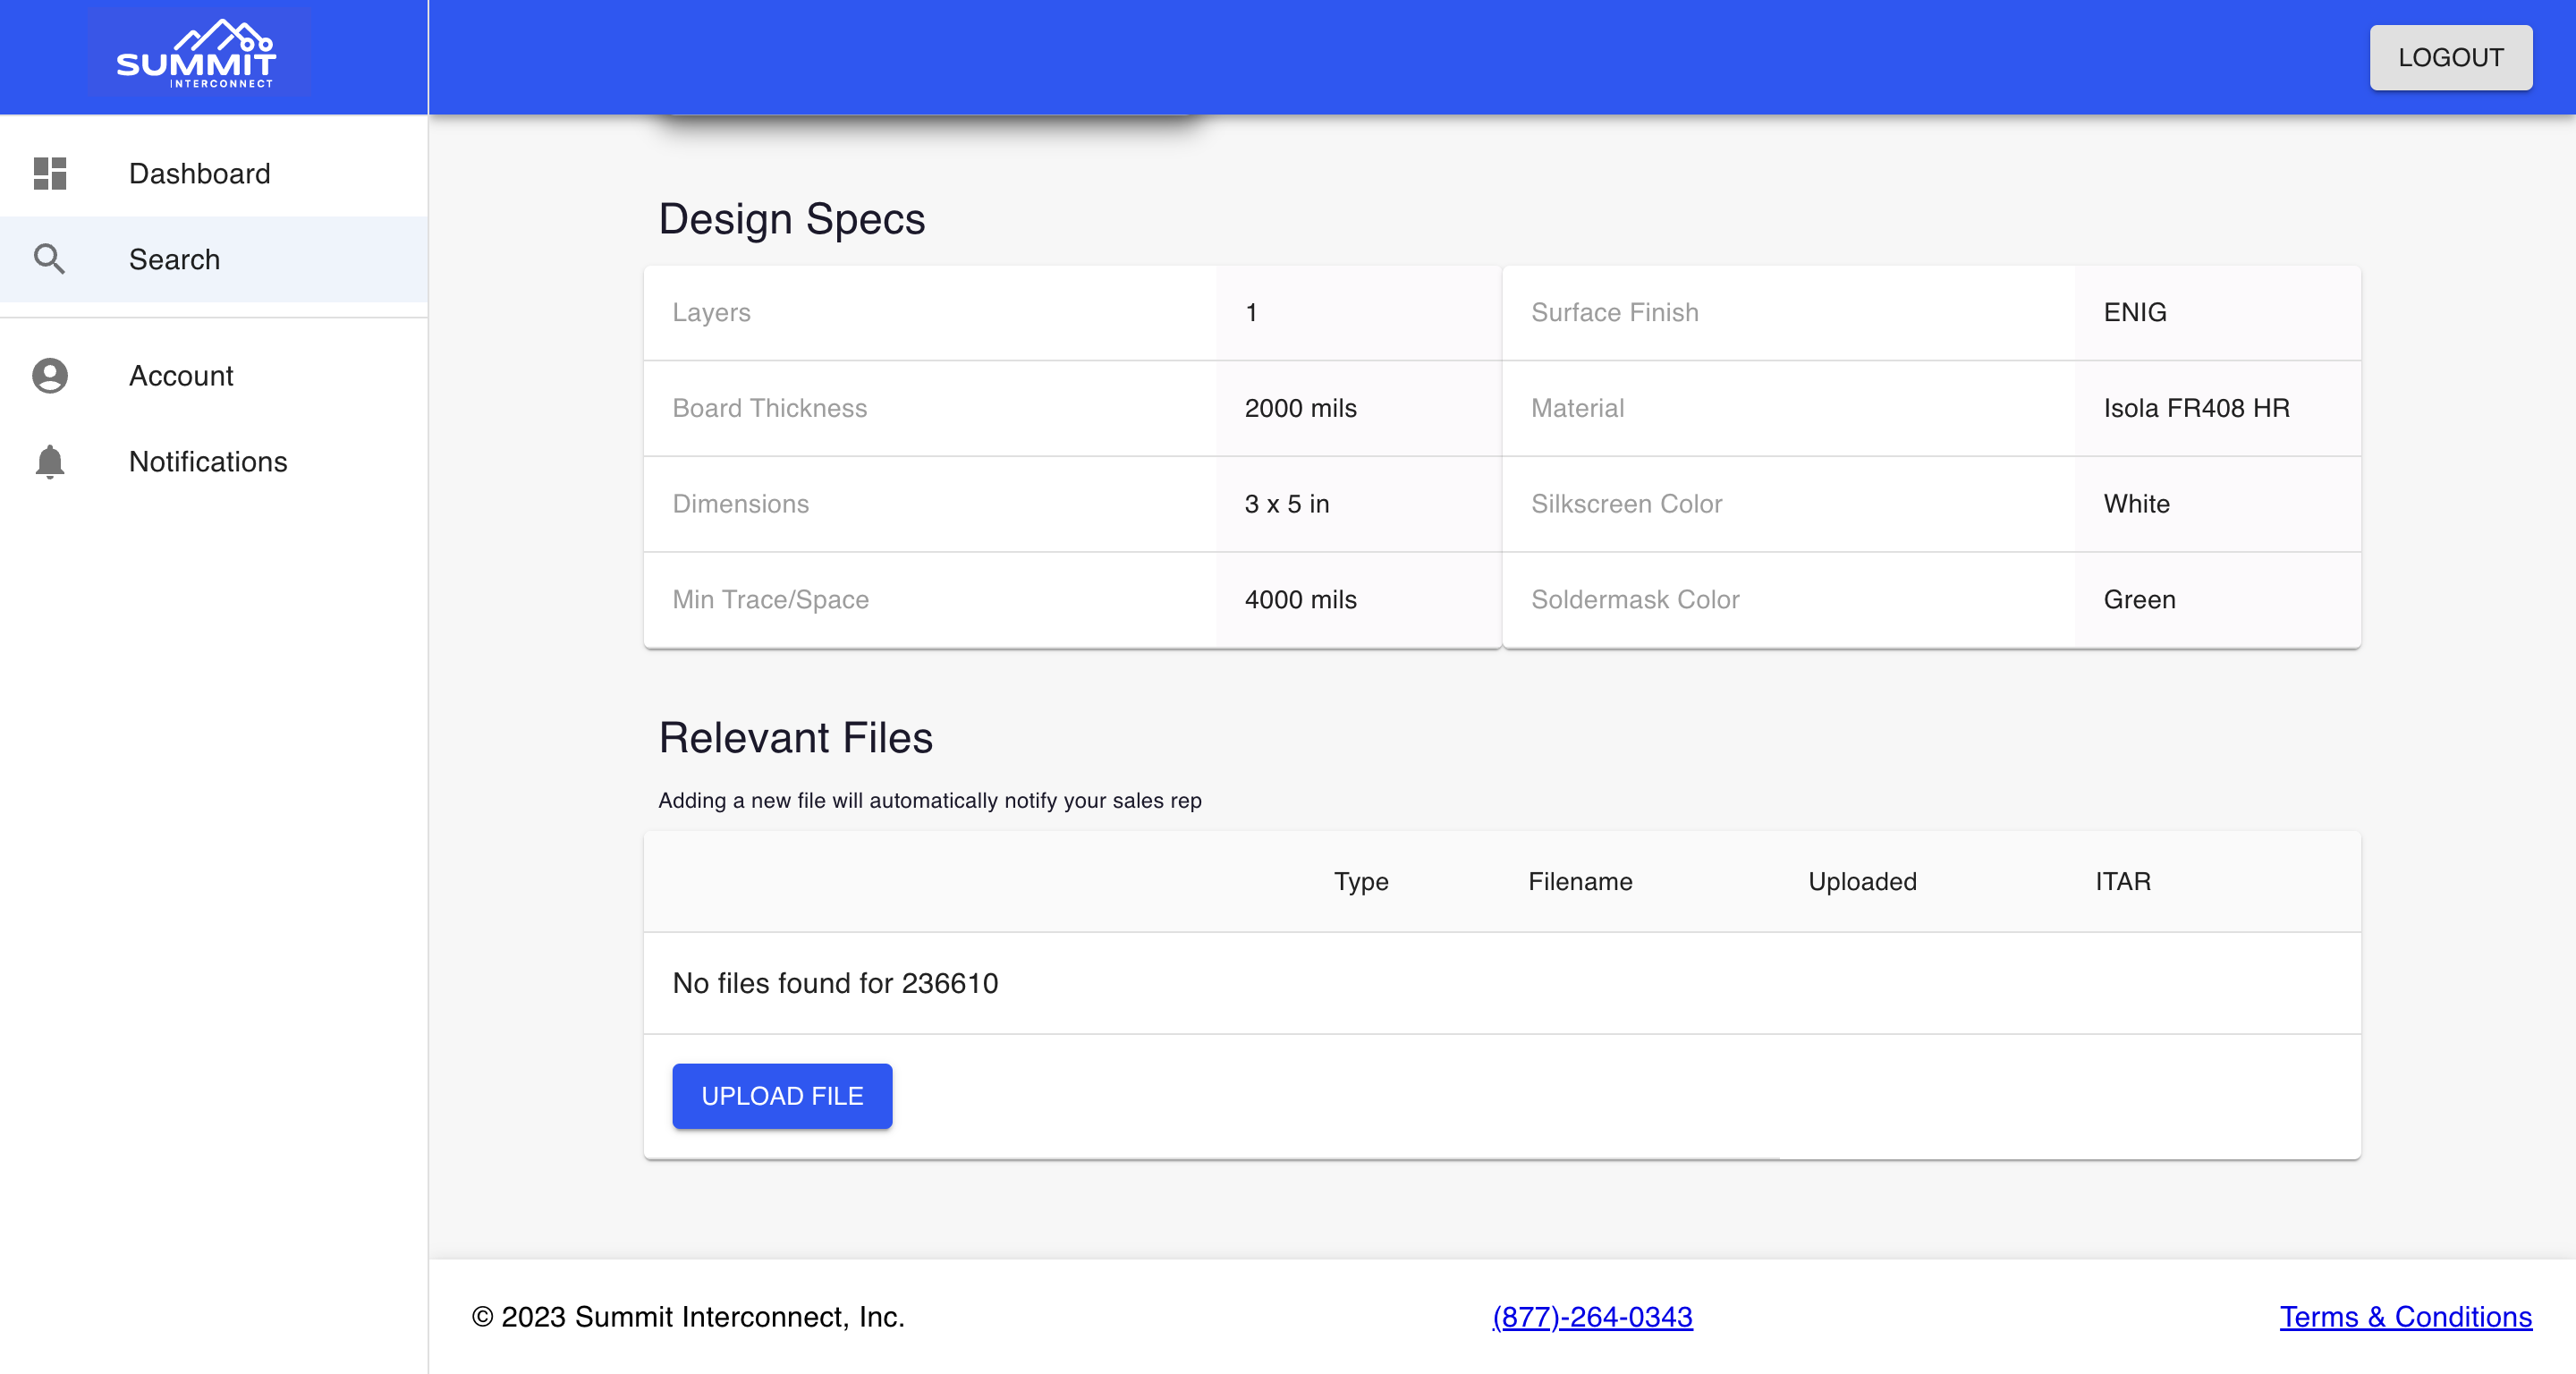The height and width of the screenshot is (1374, 2576).
Task: Call the (877)-264-0343 phone link
Action: tap(1592, 1316)
